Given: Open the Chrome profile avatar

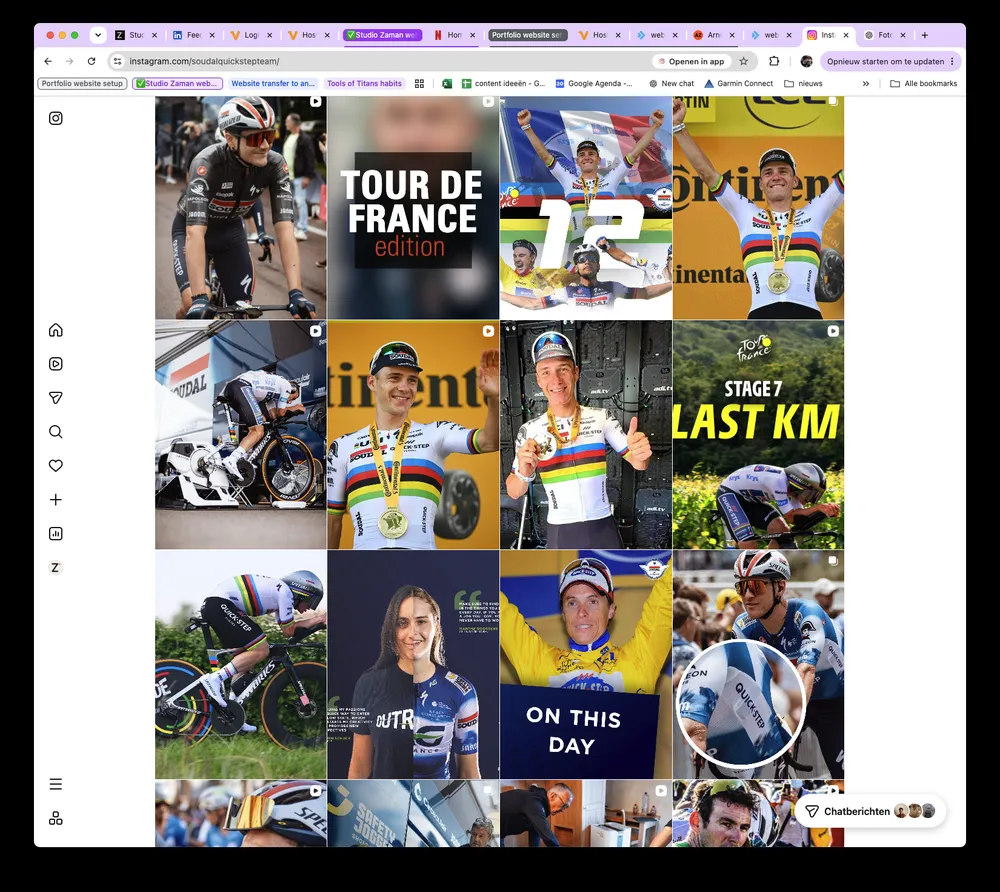Looking at the screenshot, I should [806, 61].
